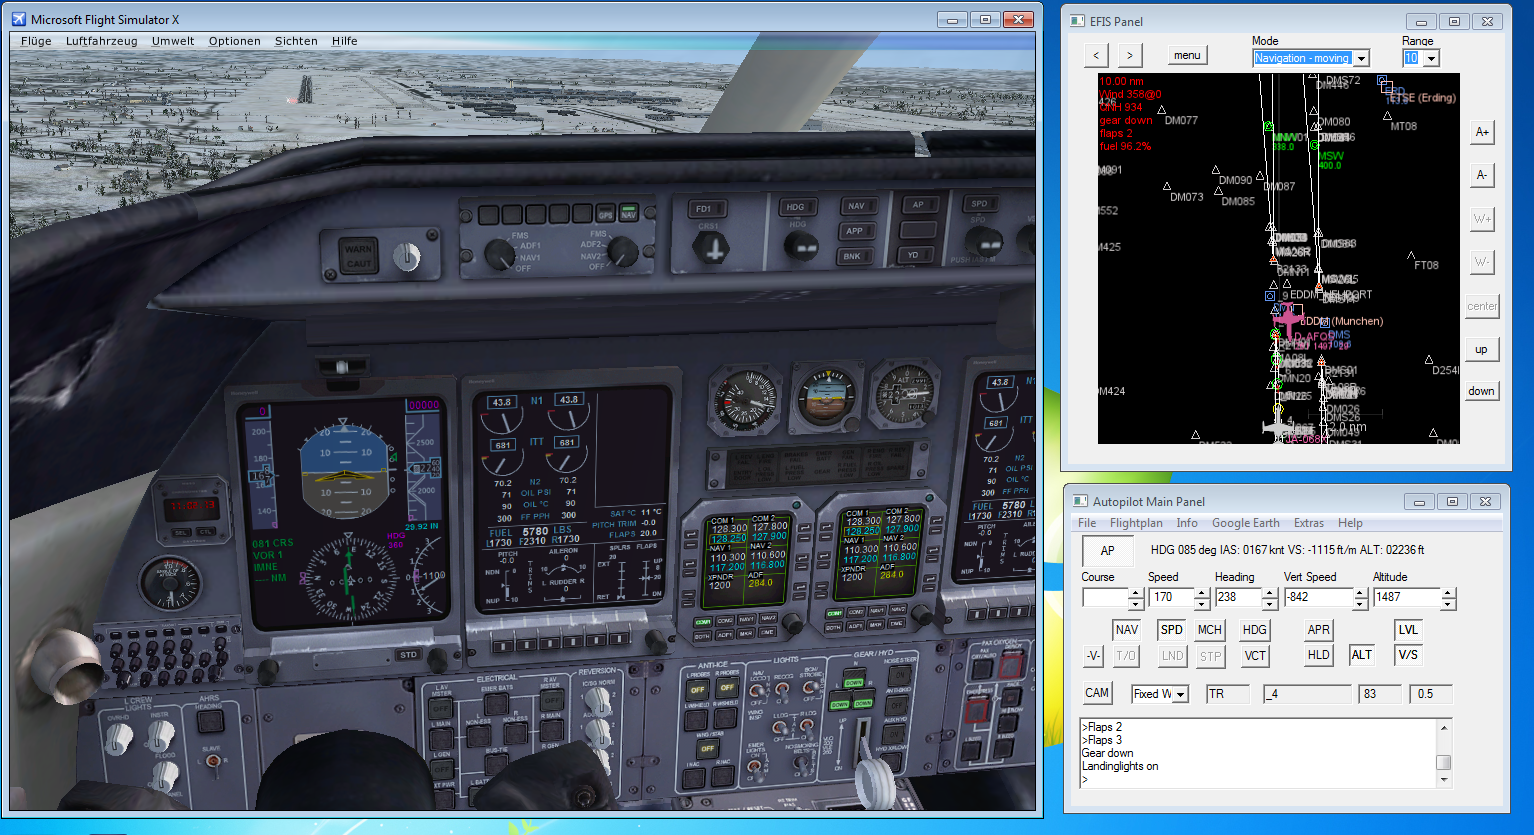Open the Extras menu in Autopilot panel
The image size is (1534, 835).
[1309, 523]
